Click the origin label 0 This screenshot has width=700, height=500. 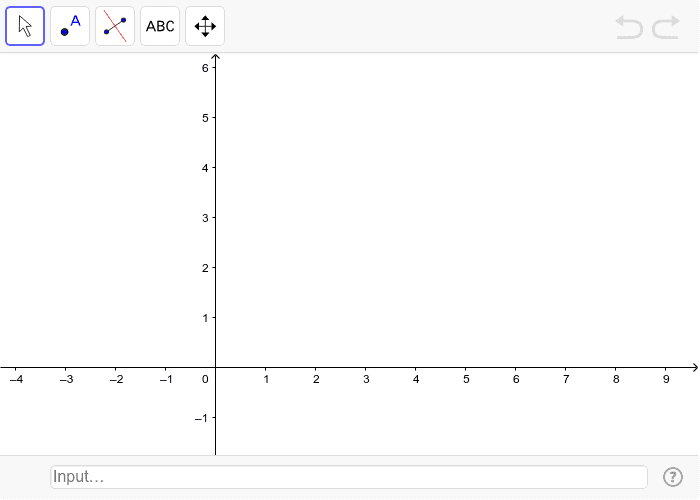205,379
